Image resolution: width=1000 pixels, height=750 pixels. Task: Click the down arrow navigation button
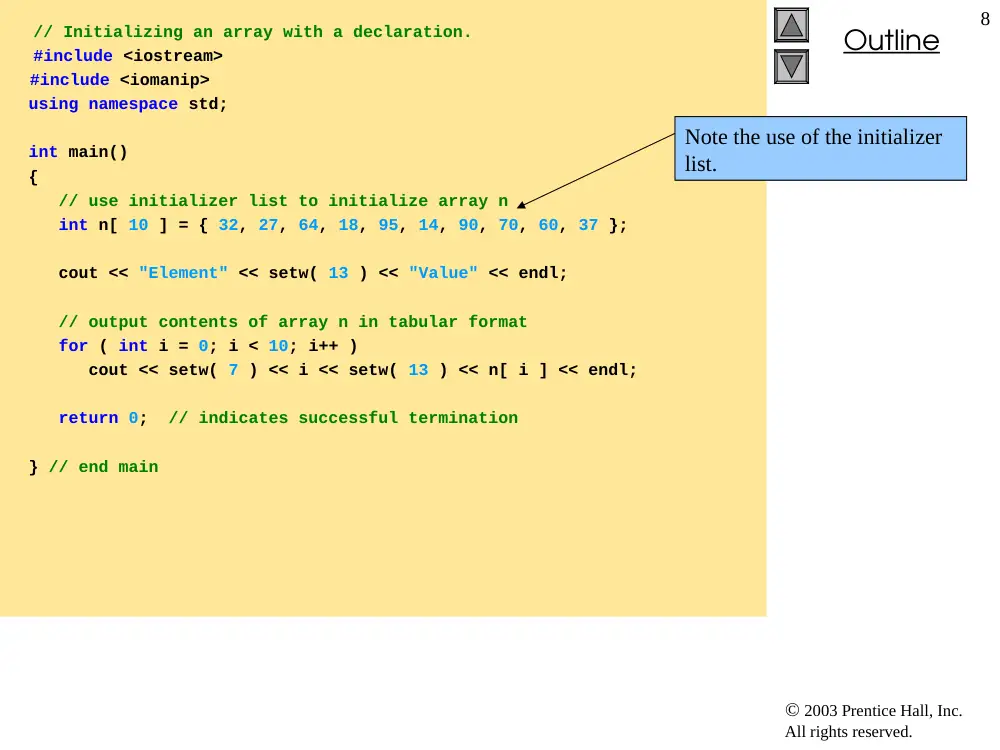791,66
